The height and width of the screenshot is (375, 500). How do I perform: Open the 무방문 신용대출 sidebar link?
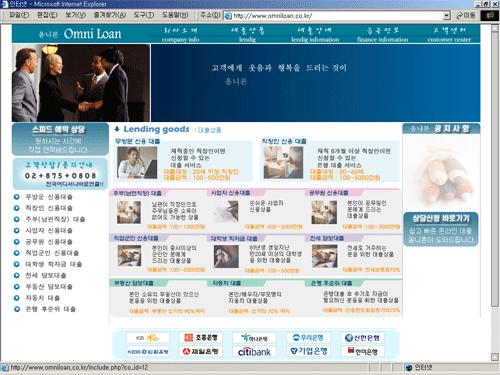49,197
